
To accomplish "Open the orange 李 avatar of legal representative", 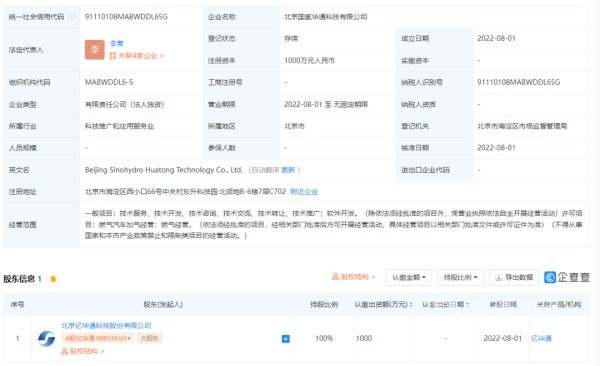I will [95, 50].
